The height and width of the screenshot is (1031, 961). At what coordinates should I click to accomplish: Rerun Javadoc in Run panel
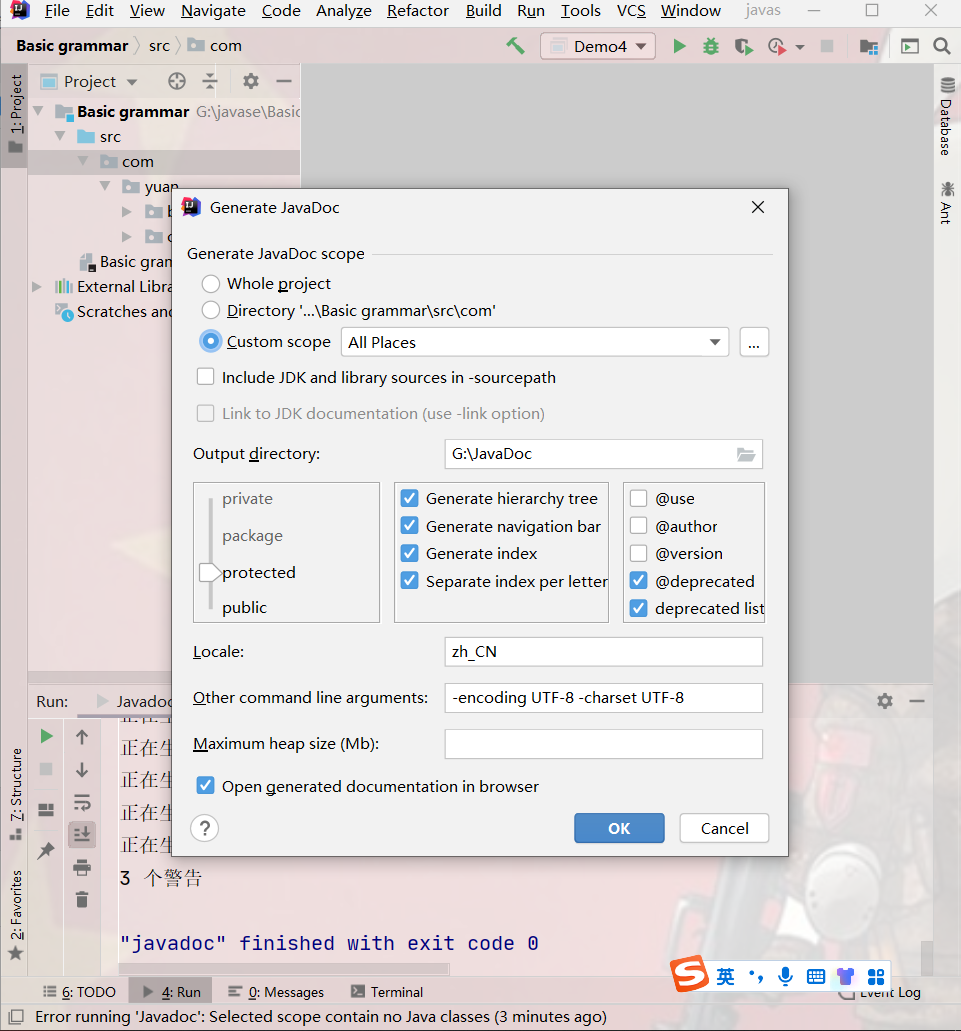point(46,736)
